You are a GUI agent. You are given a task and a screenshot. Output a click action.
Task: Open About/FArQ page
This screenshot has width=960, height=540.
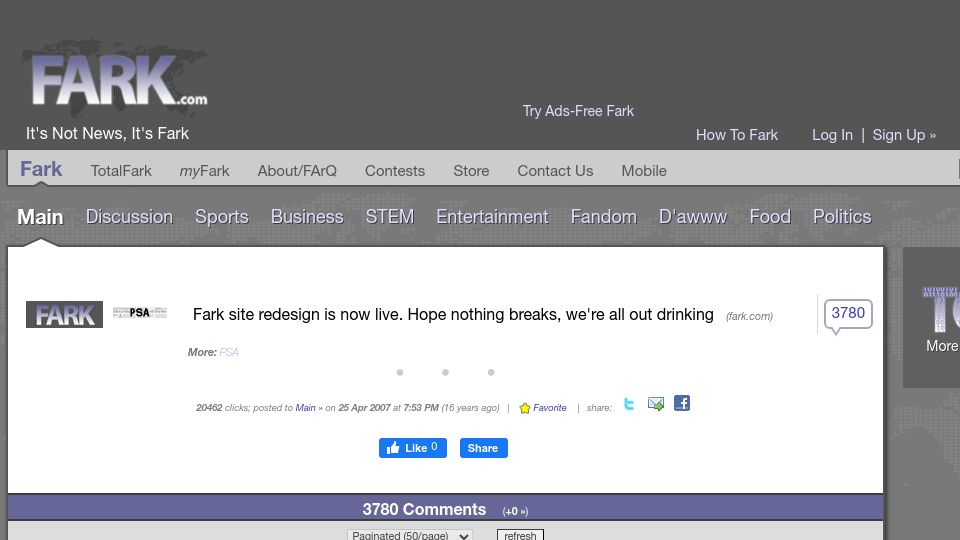point(297,171)
